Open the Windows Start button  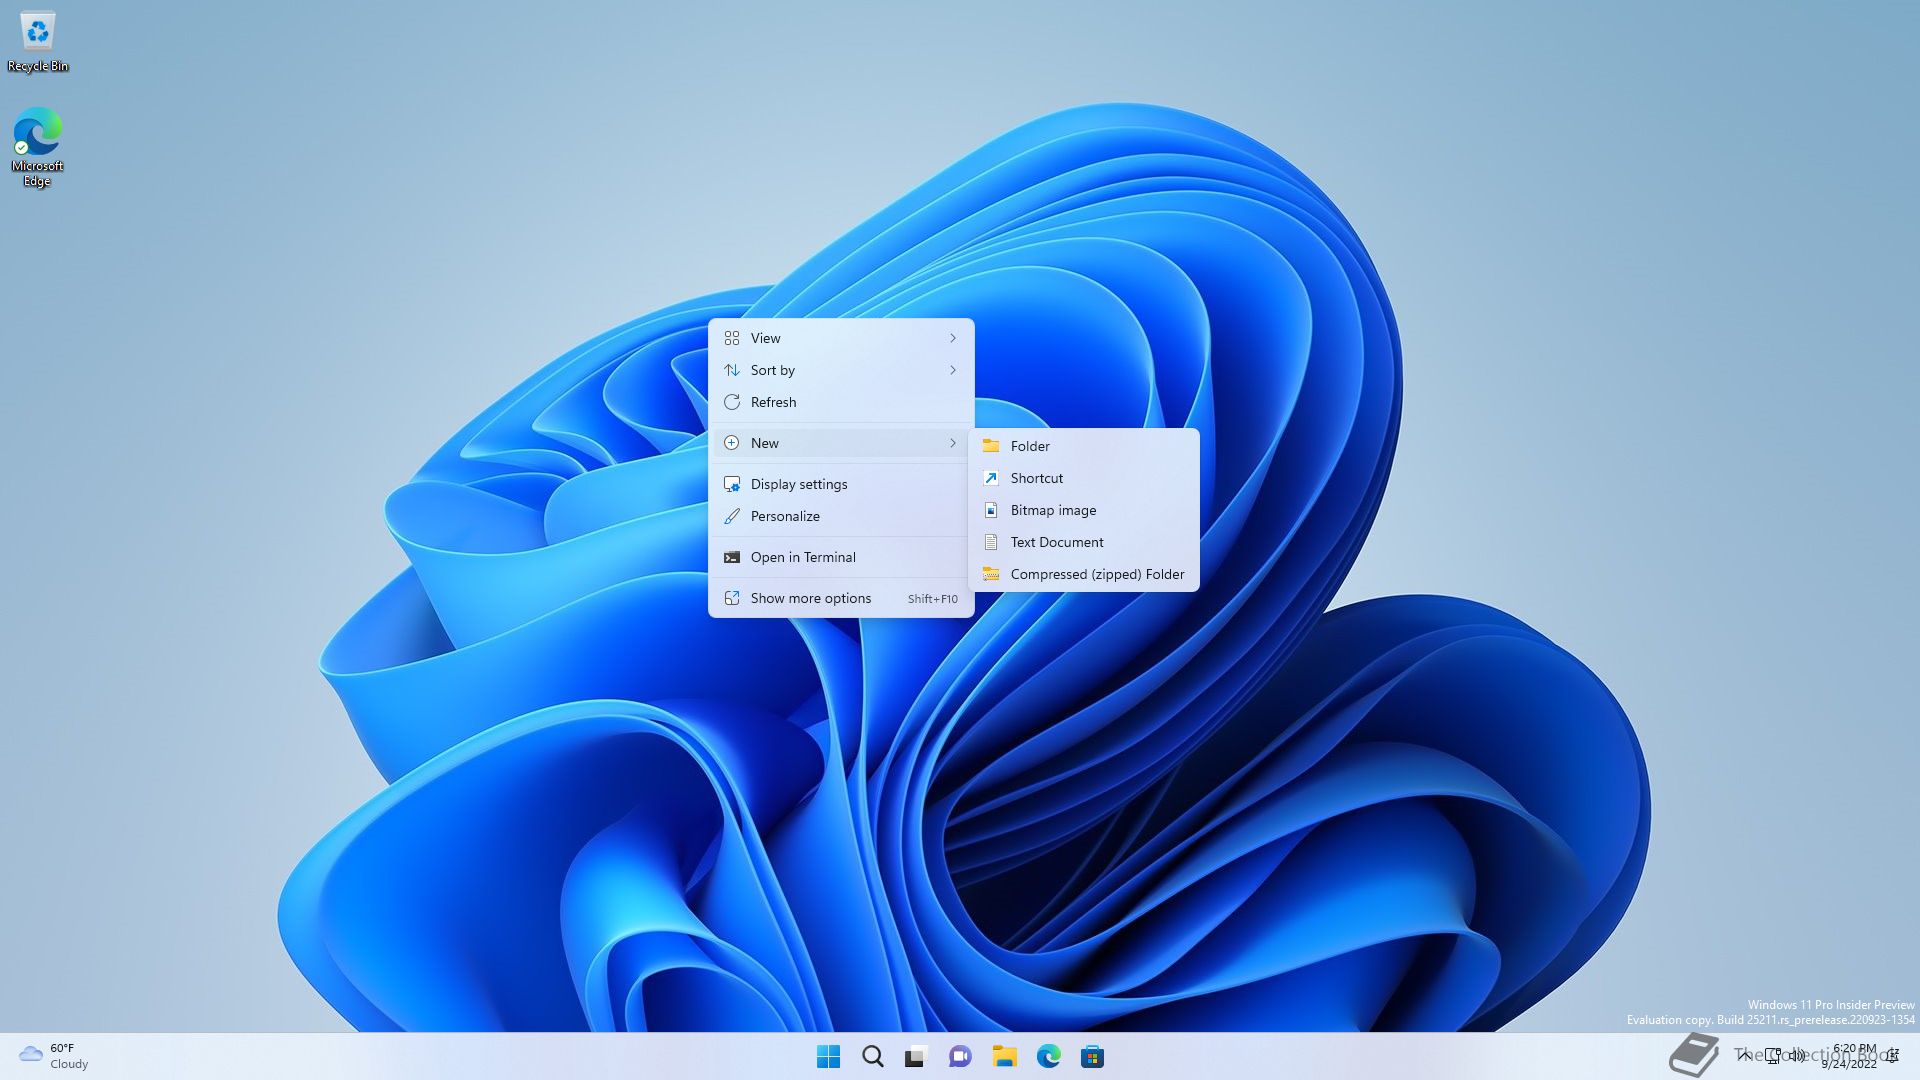tap(828, 1056)
